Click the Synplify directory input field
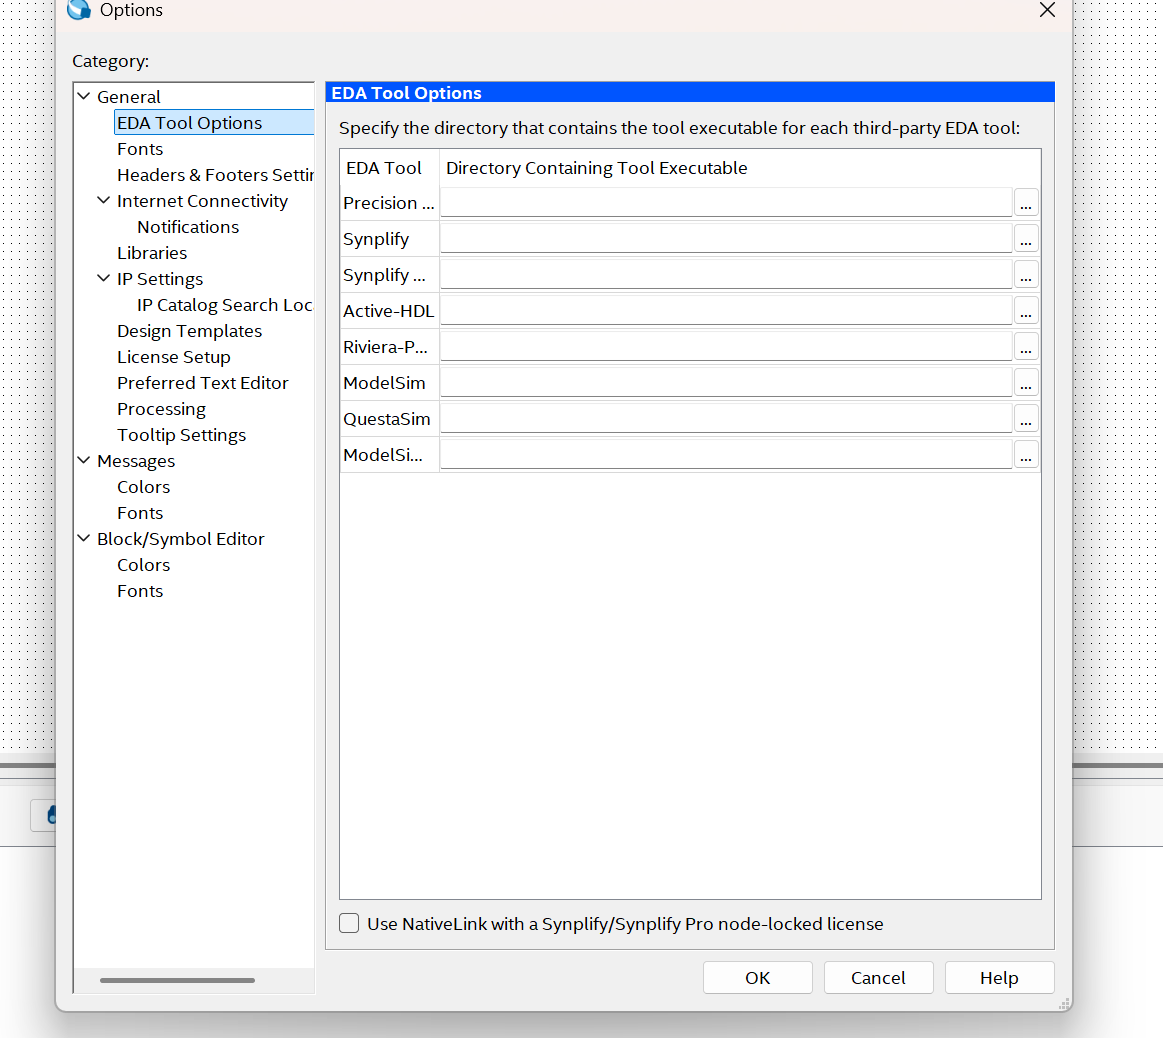 (726, 239)
